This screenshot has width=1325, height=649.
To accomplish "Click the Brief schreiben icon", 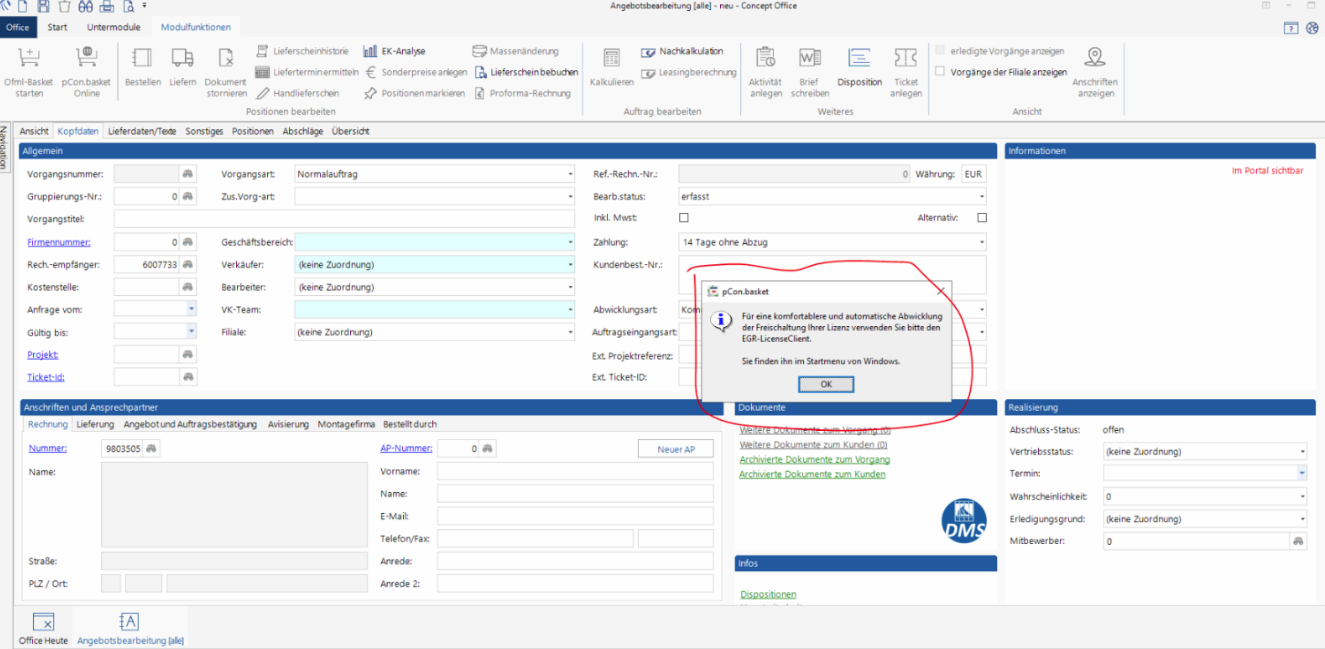I will (809, 59).
